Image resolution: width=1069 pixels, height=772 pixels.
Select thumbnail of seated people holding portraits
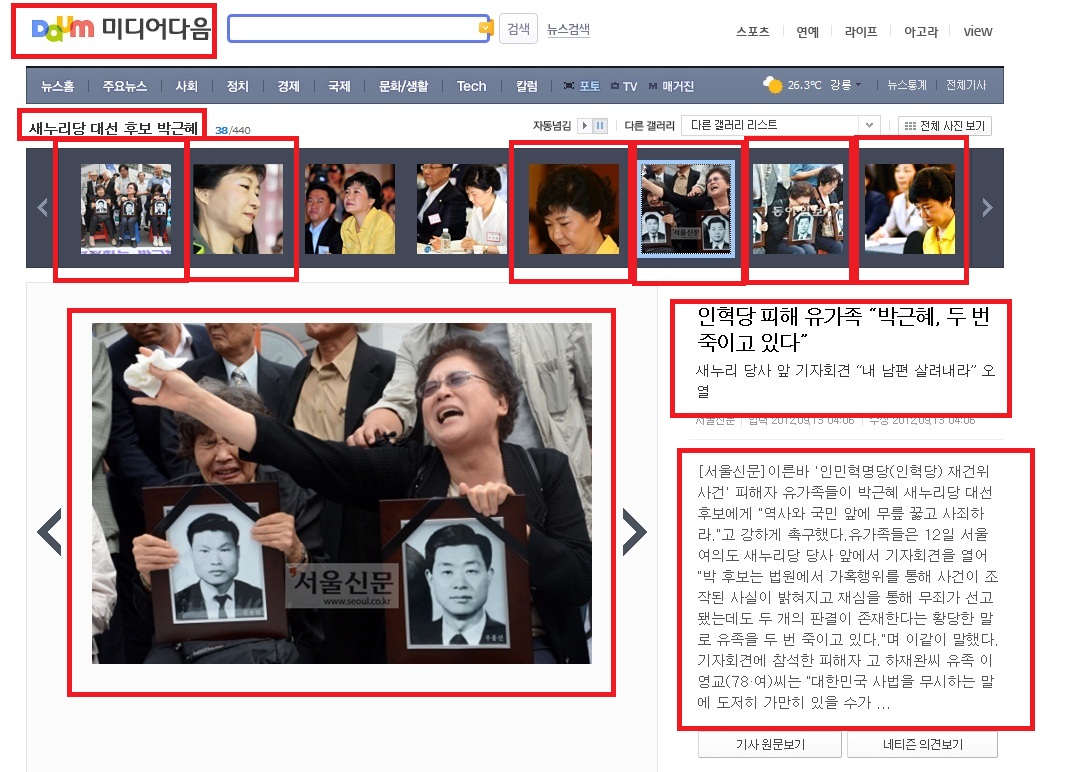click(798, 209)
